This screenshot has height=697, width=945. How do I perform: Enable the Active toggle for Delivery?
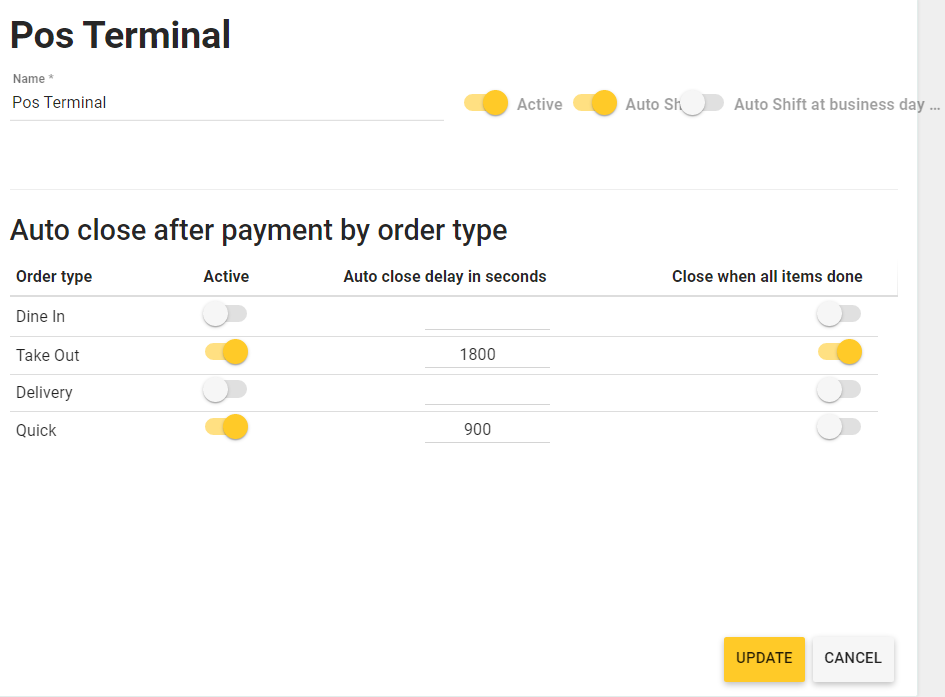click(x=225, y=390)
